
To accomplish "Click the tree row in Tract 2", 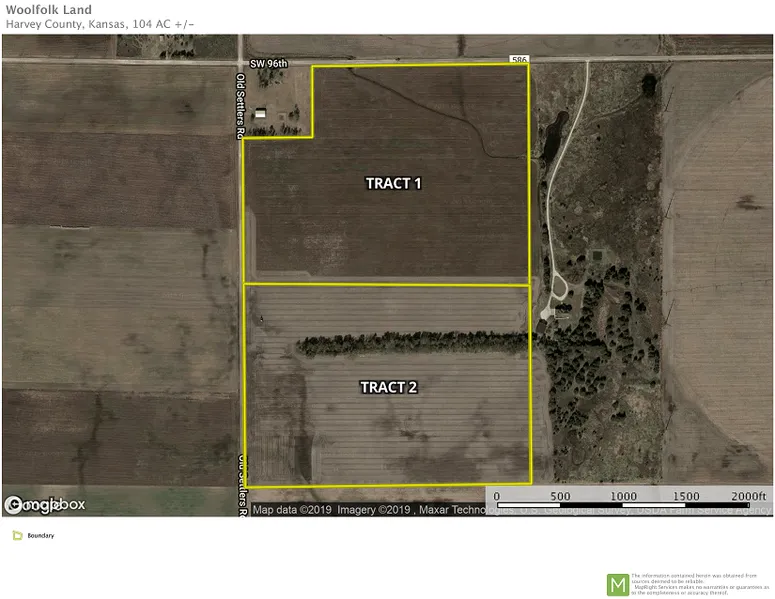I will 414,344.
